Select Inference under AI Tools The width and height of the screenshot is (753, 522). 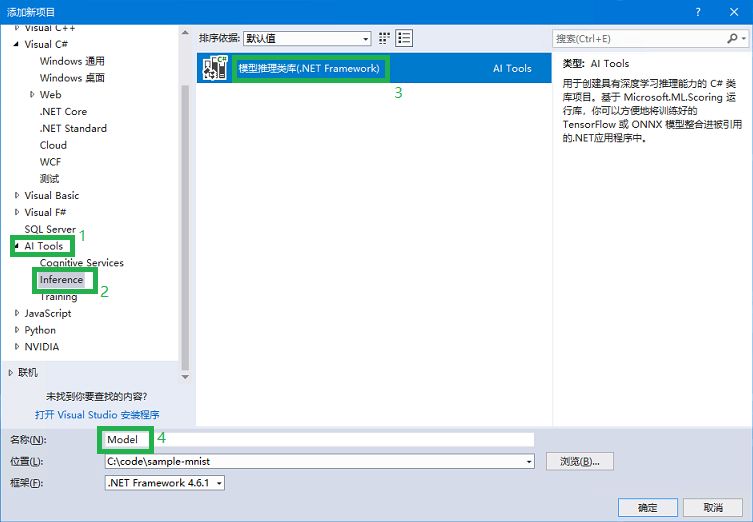(x=61, y=279)
